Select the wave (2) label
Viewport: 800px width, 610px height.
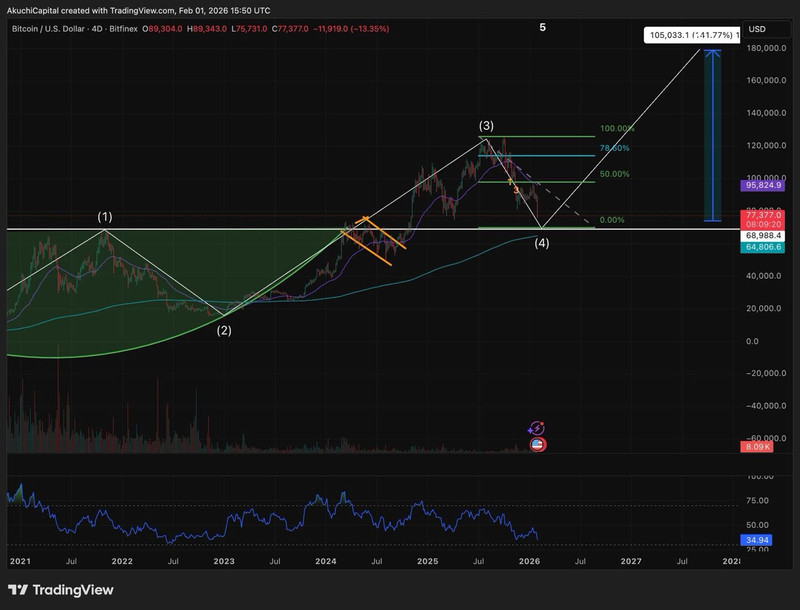(x=224, y=330)
